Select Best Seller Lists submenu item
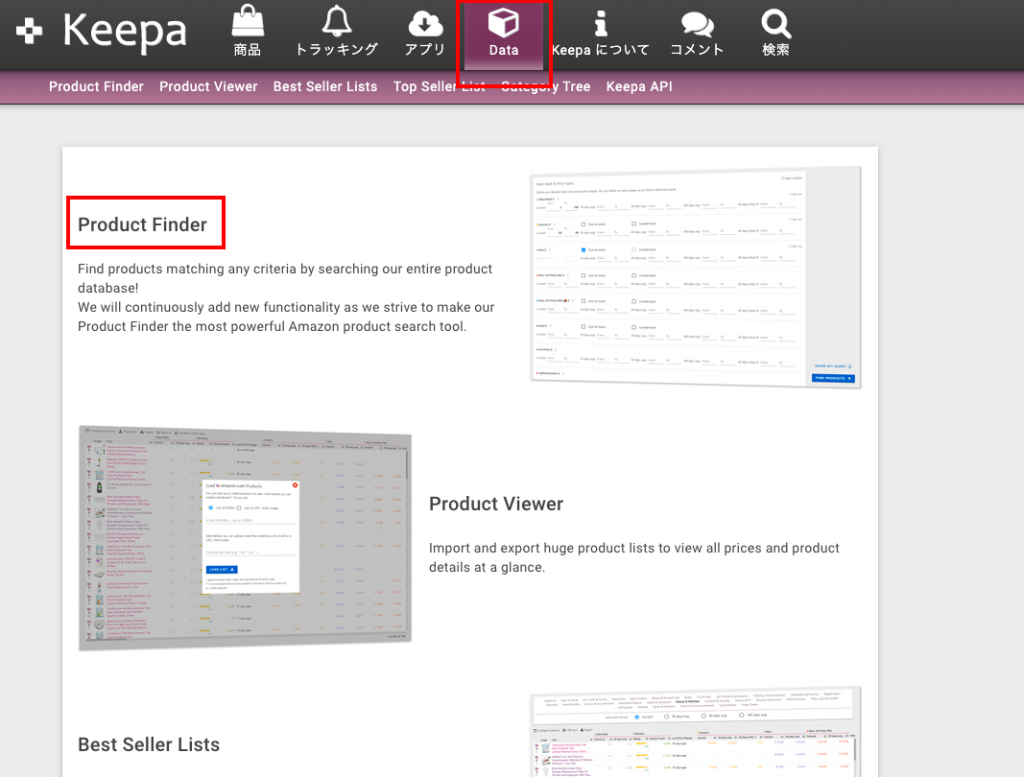 [325, 87]
